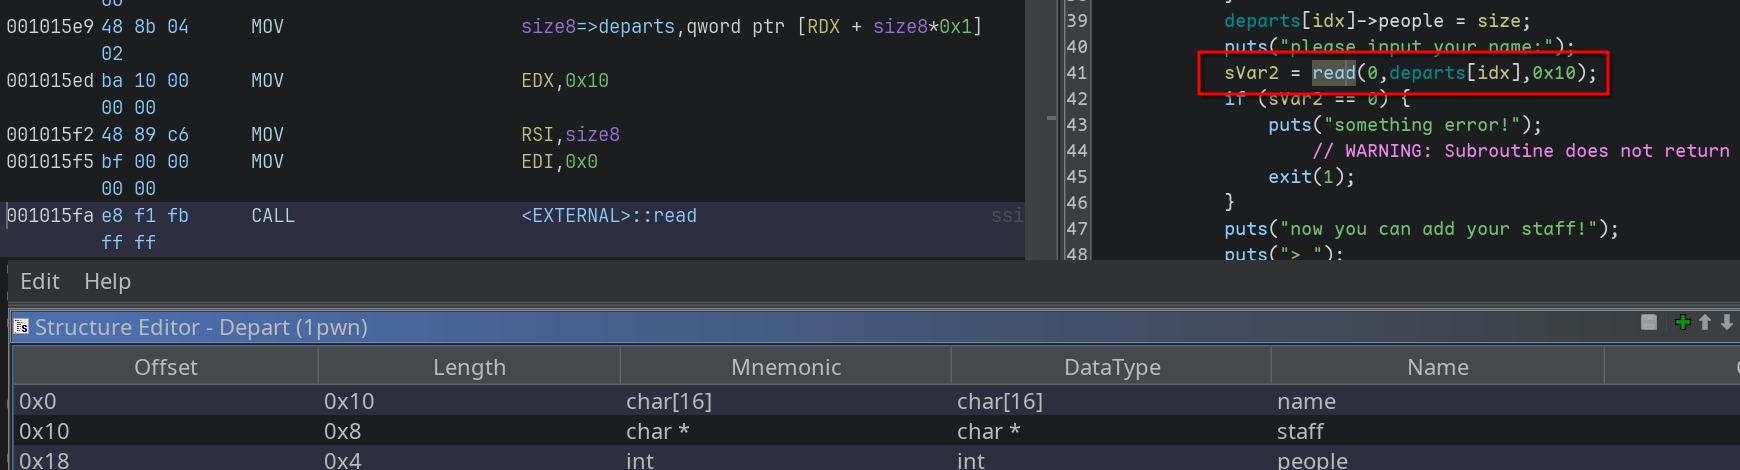This screenshot has height=470, width=1740.
Task: Click the Name column header
Action: pos(1437,367)
